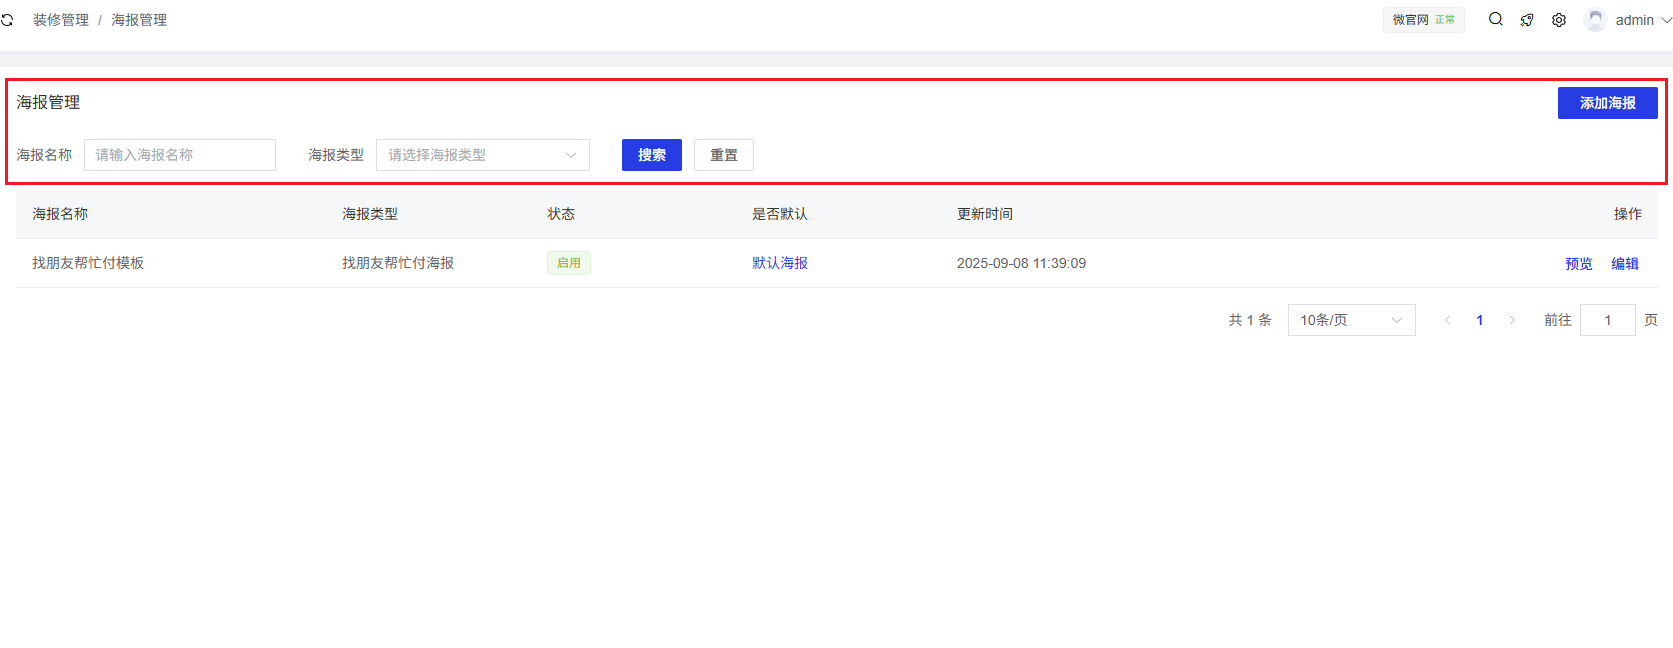Open the settings gear icon

(x=1559, y=20)
